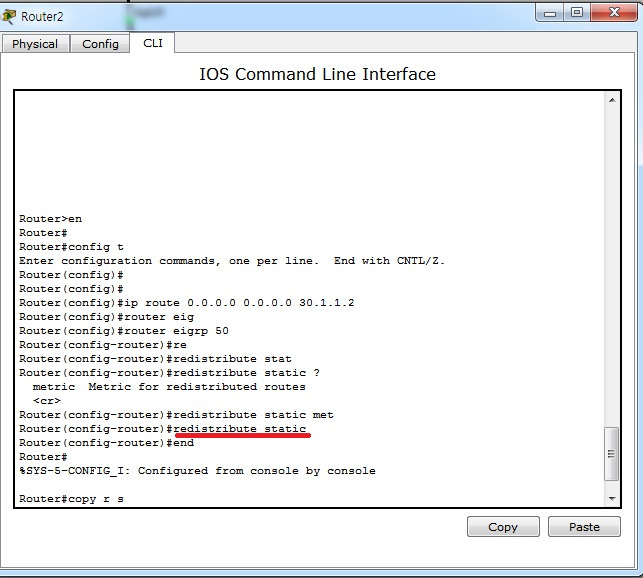Maximize the Router2 window
Viewport: 643px width, 578px height.
[x=577, y=13]
